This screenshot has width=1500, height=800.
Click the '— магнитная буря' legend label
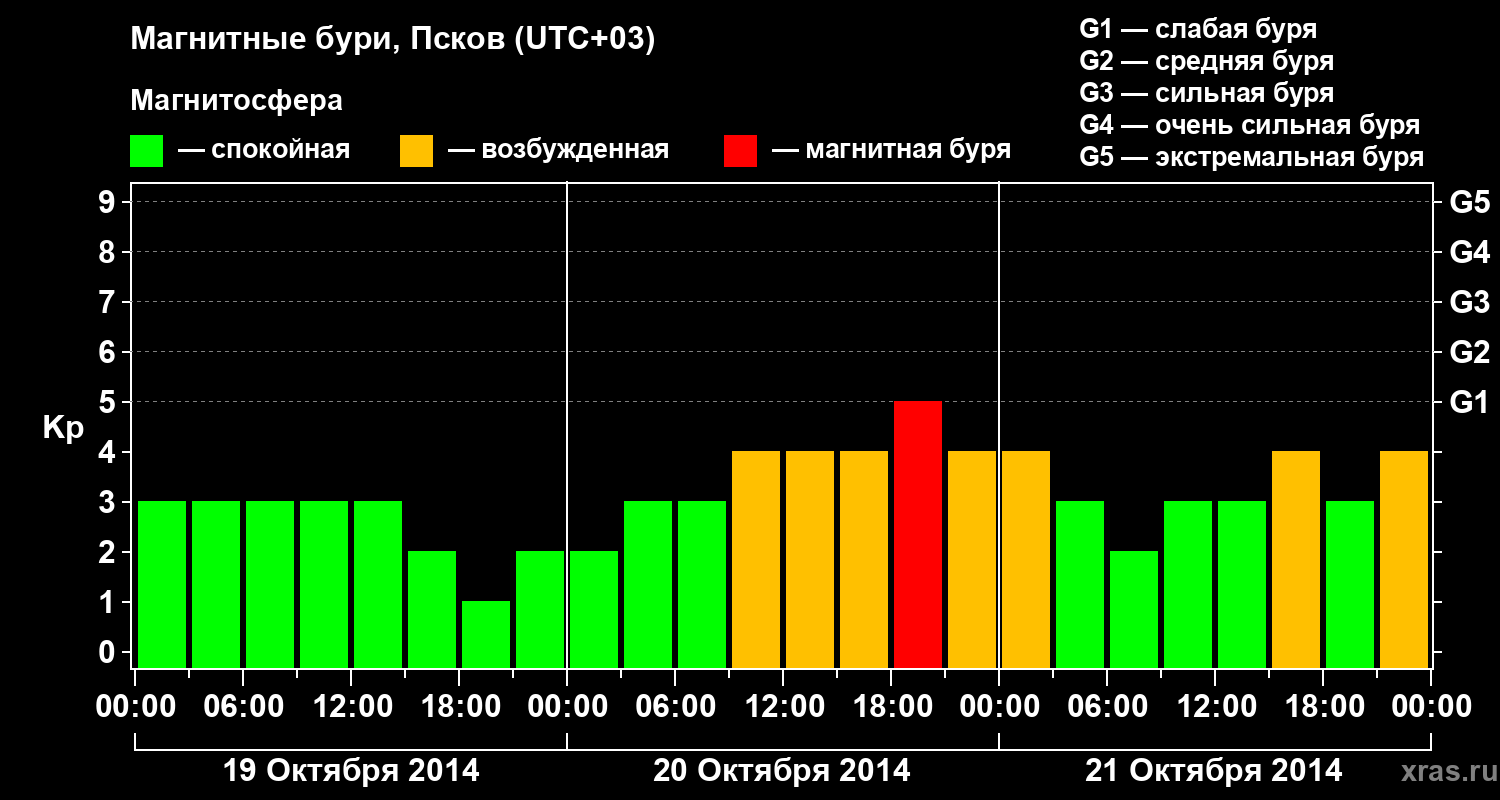(891, 151)
